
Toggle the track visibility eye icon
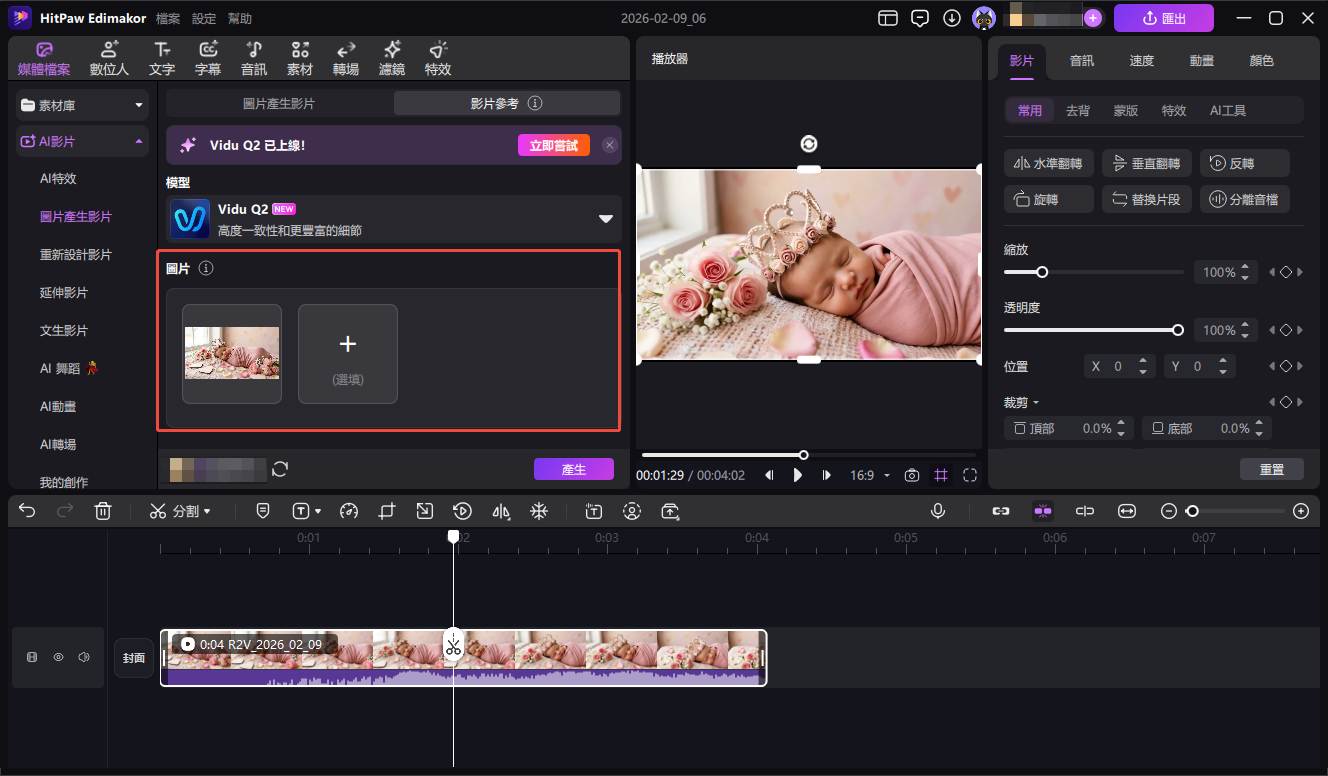pyautogui.click(x=58, y=657)
